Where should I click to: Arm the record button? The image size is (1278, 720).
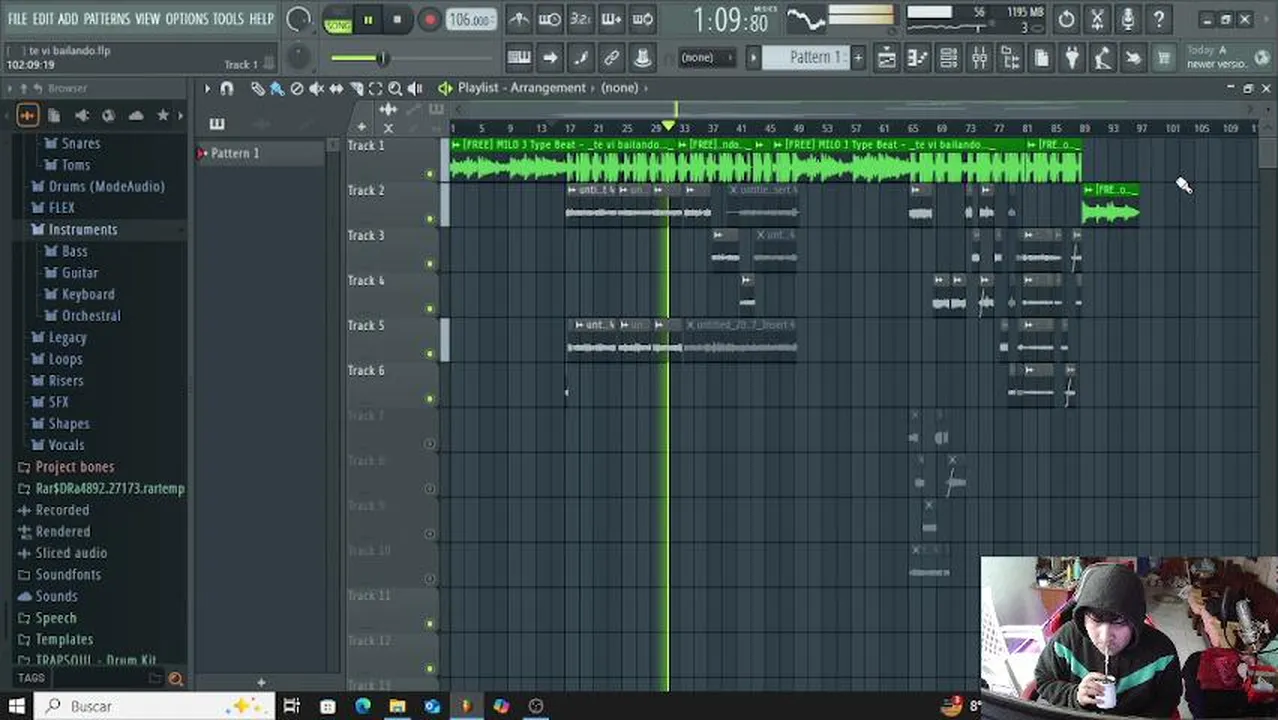point(429,20)
